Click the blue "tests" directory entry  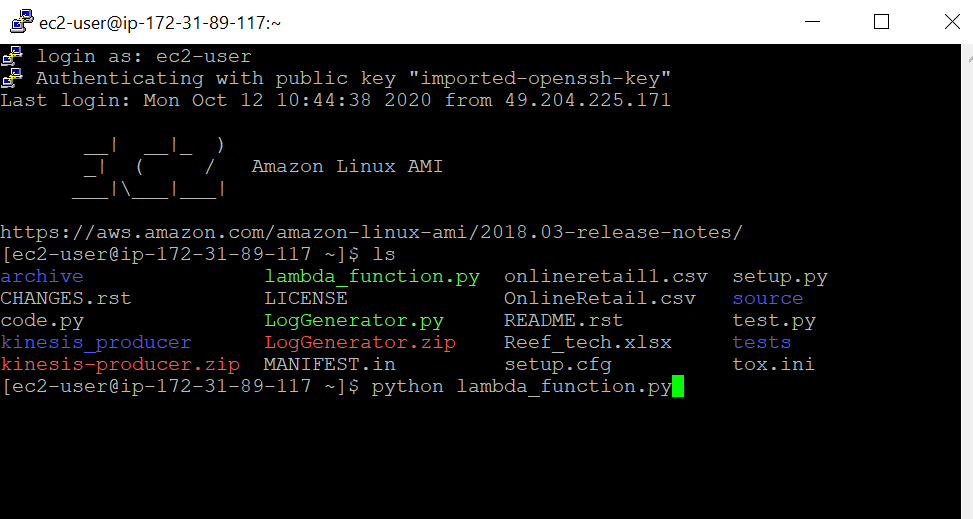(761, 342)
